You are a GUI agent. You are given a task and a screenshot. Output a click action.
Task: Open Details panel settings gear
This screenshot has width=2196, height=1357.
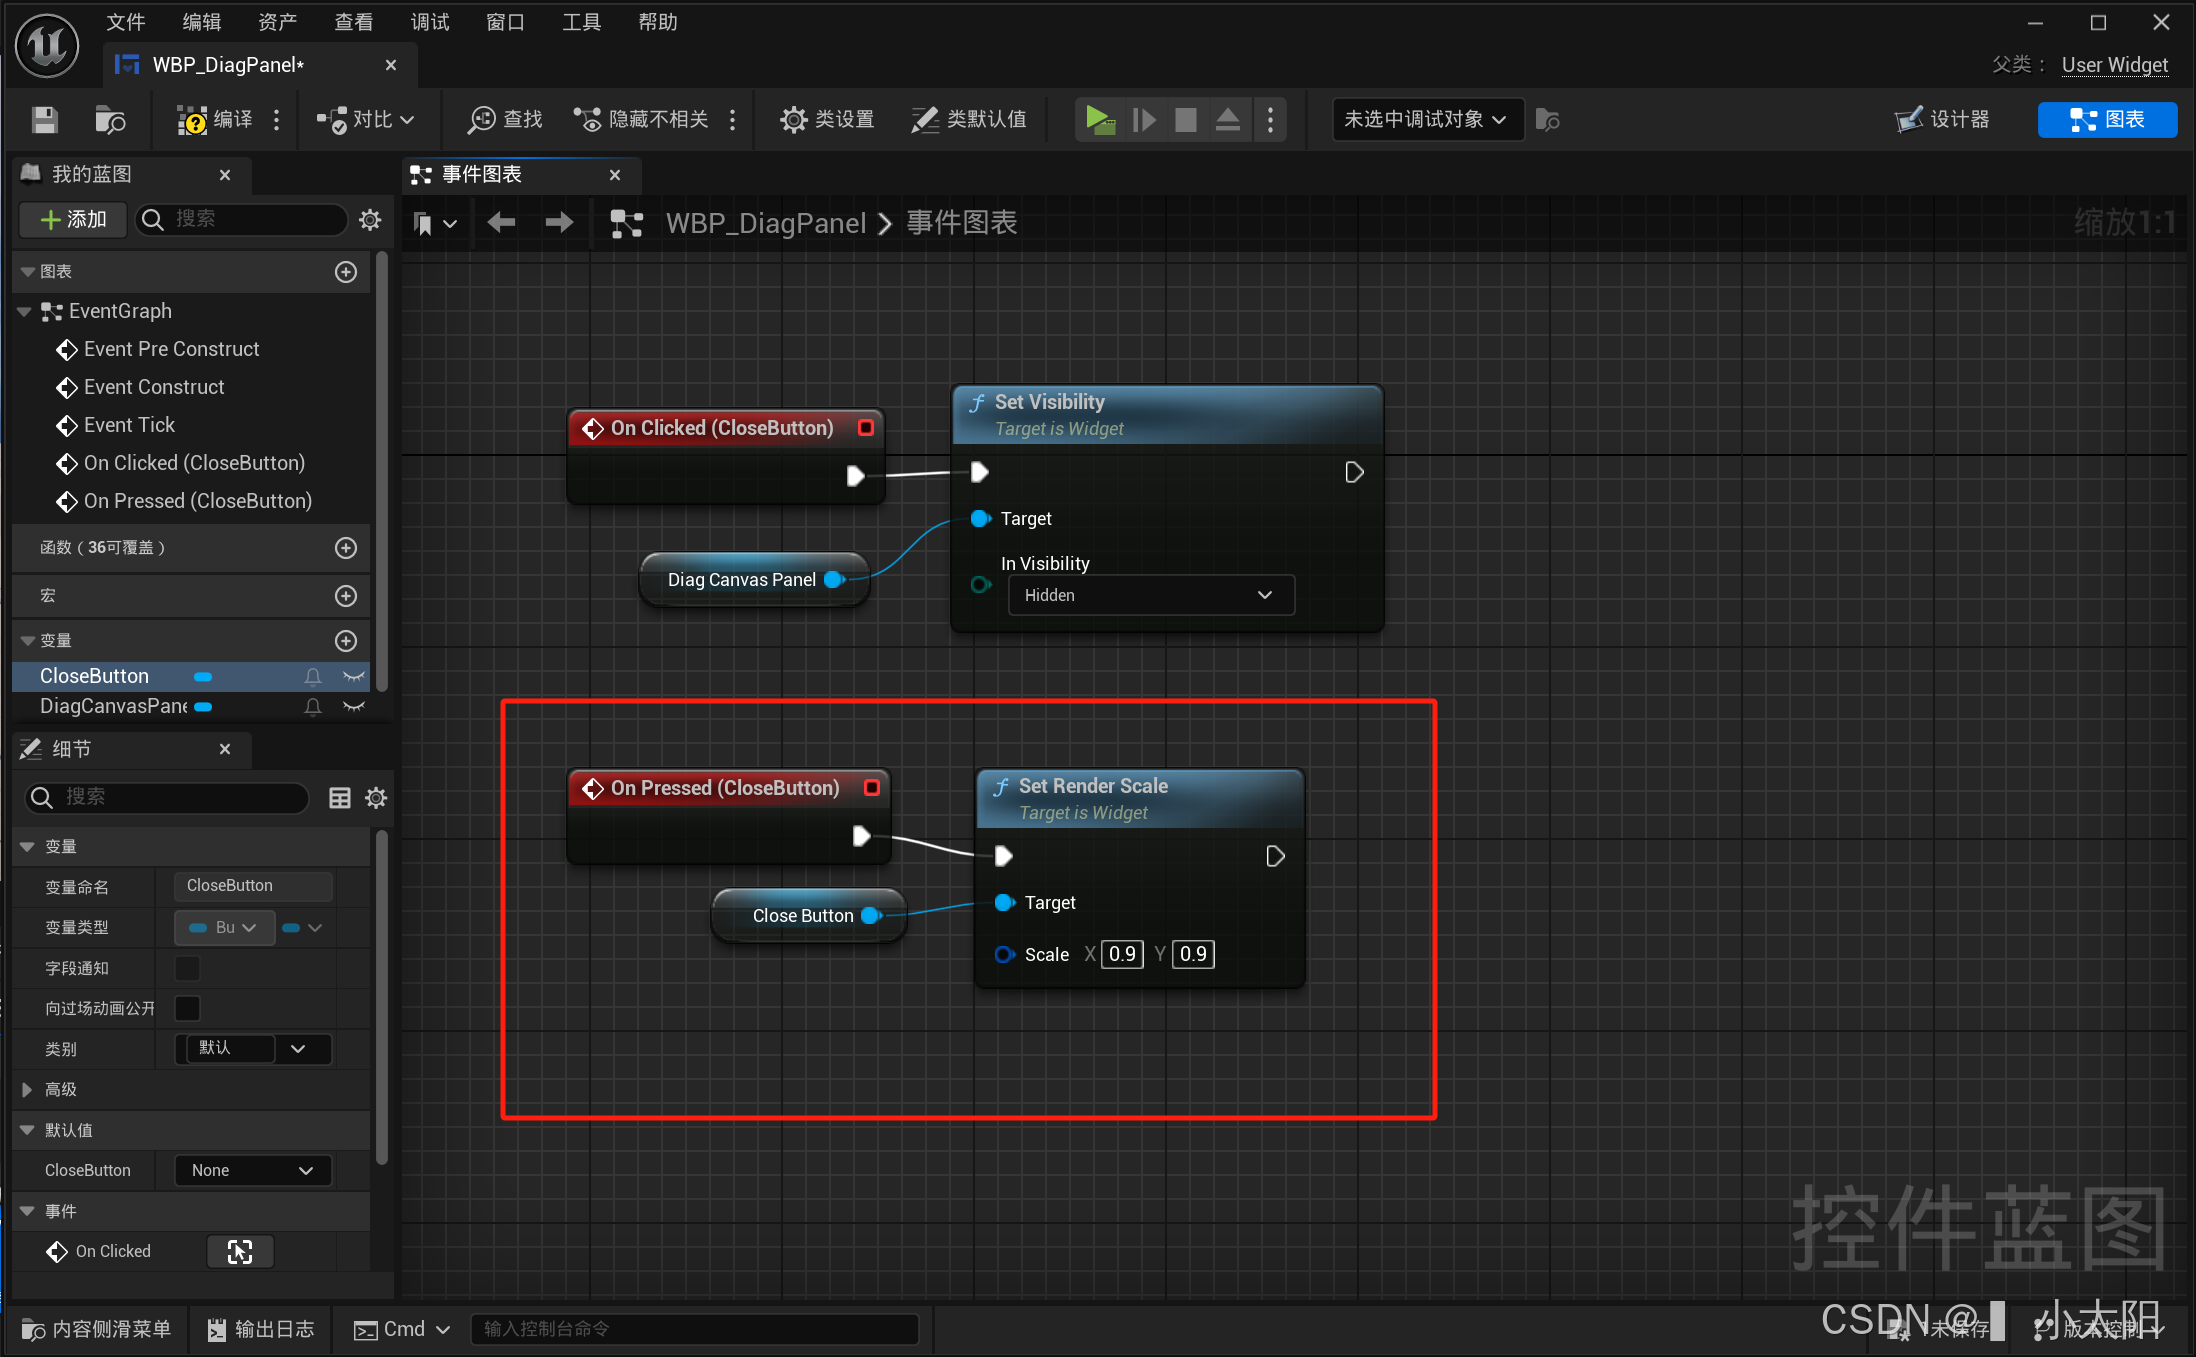click(376, 798)
